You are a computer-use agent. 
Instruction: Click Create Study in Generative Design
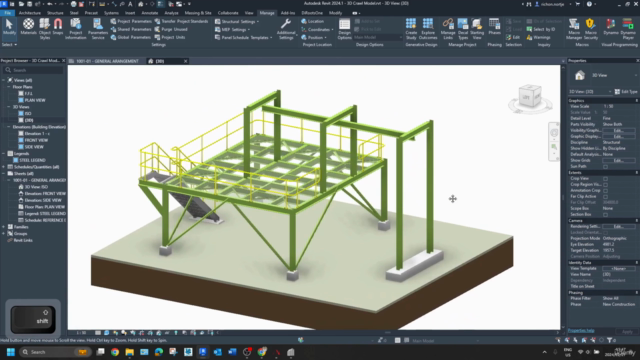[411, 28]
